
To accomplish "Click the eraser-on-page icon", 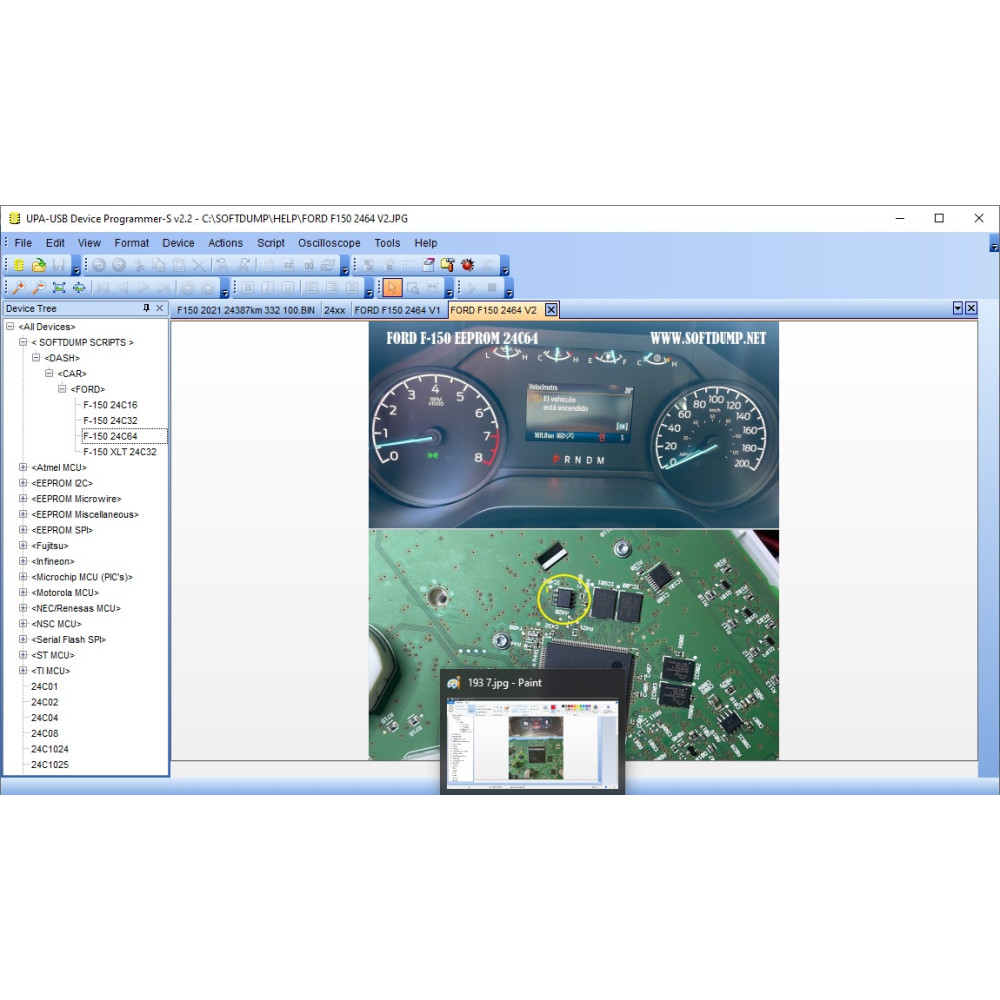I will tap(428, 265).
